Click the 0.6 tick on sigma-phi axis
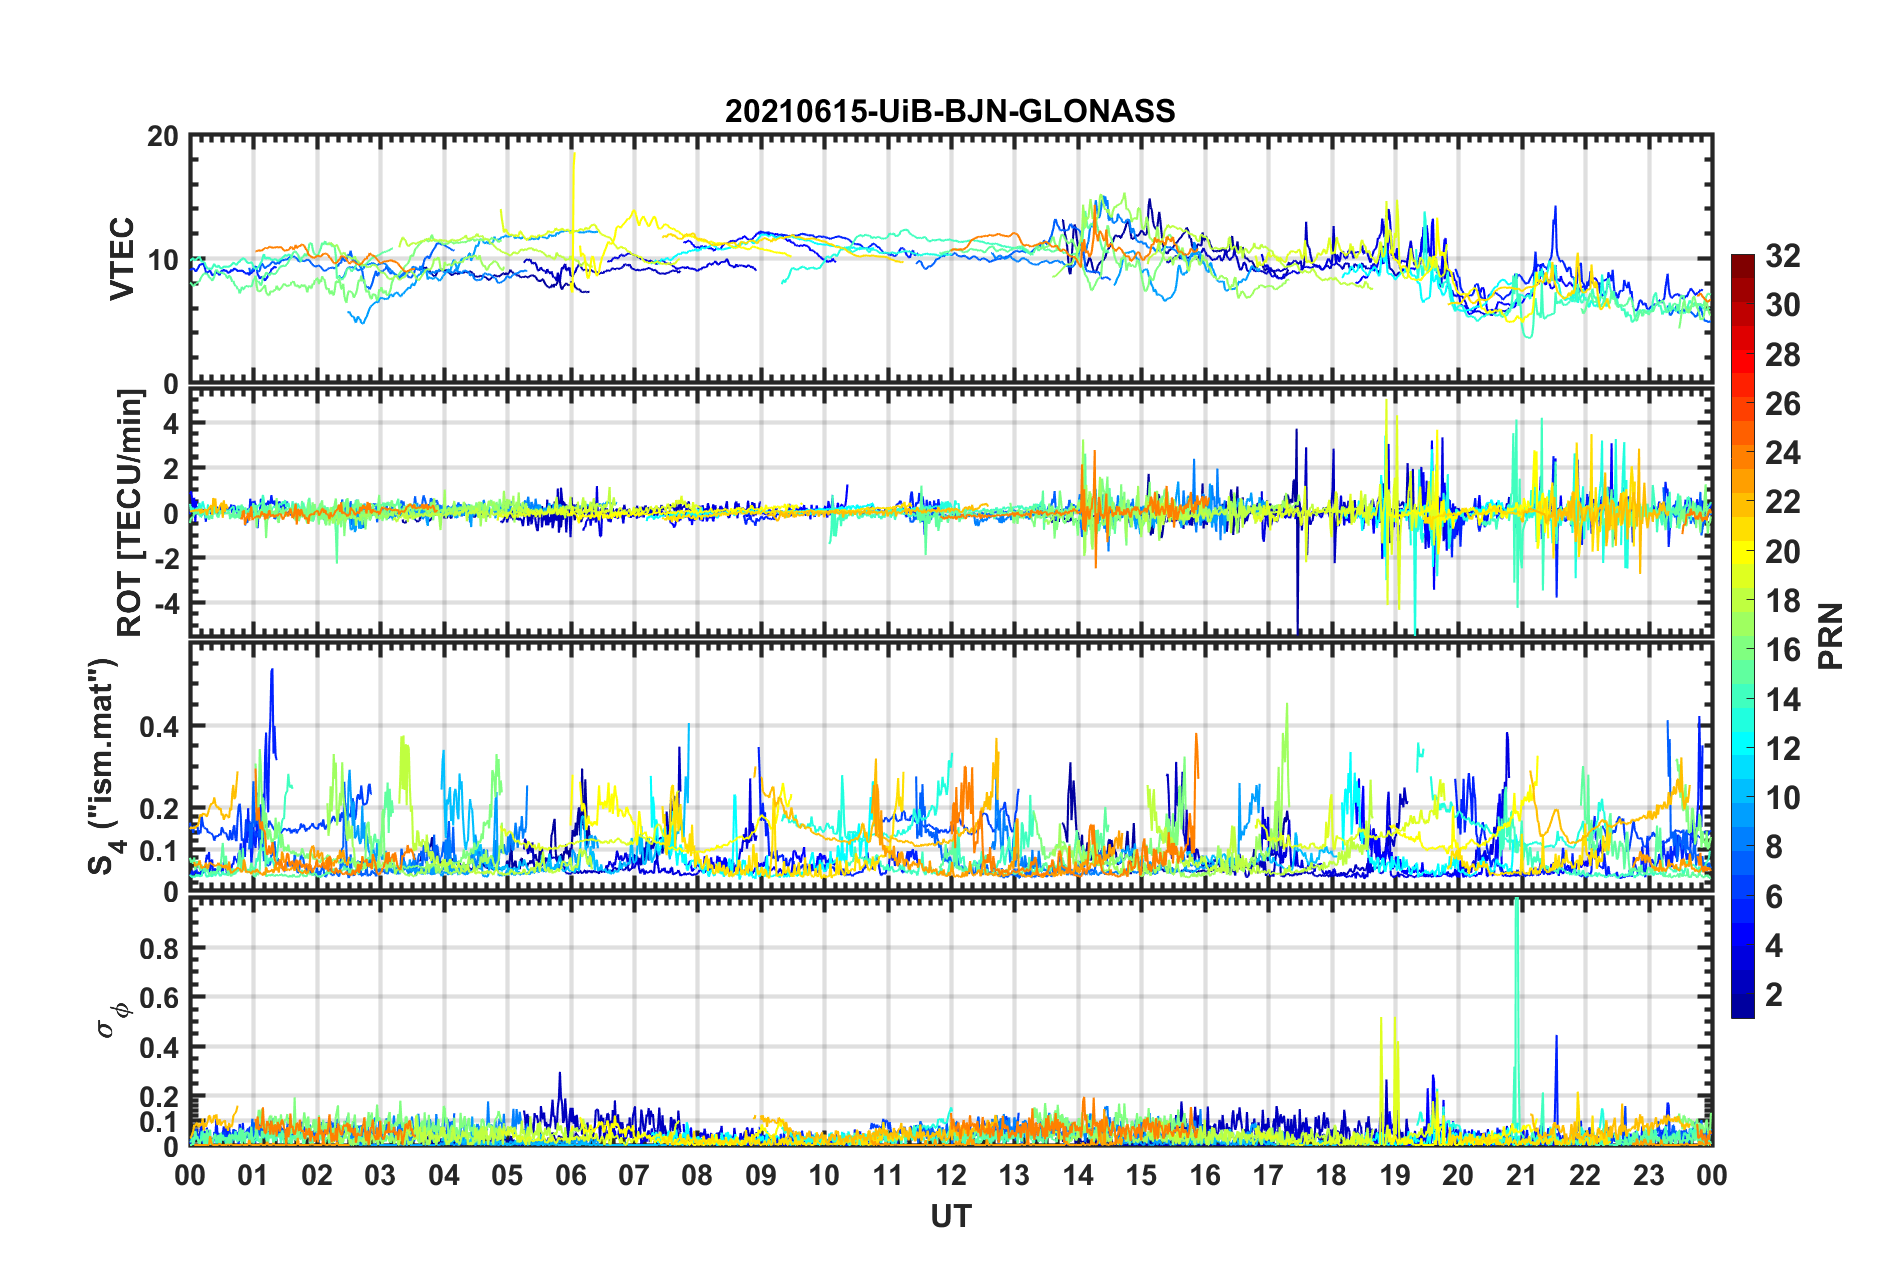 point(160,998)
